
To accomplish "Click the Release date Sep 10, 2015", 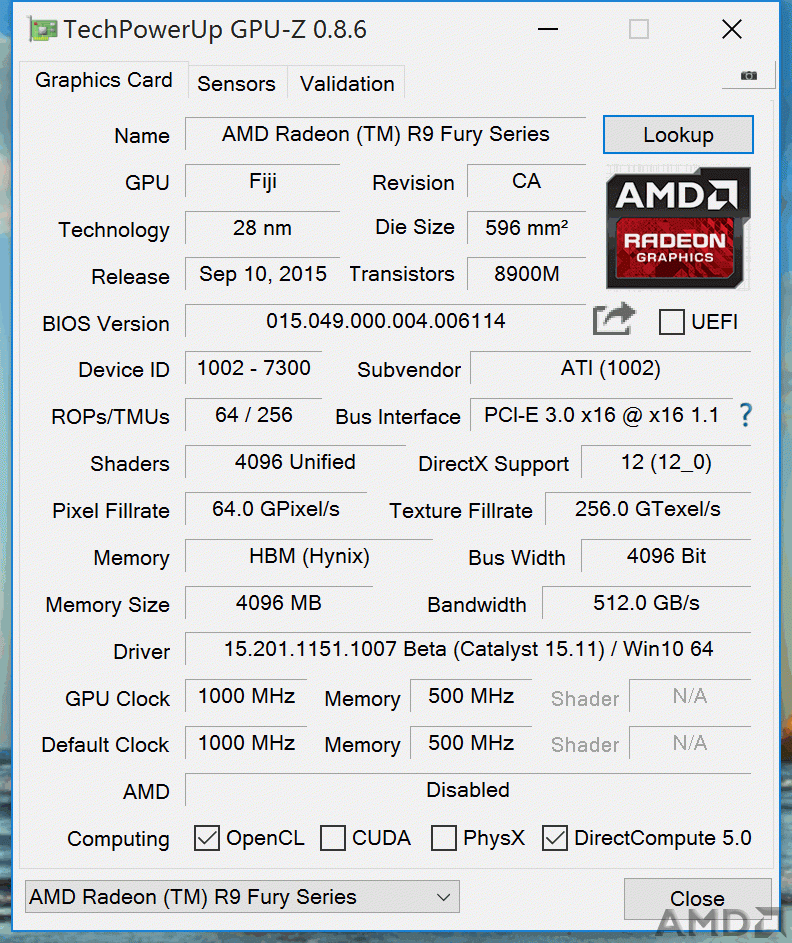I will (x=263, y=274).
